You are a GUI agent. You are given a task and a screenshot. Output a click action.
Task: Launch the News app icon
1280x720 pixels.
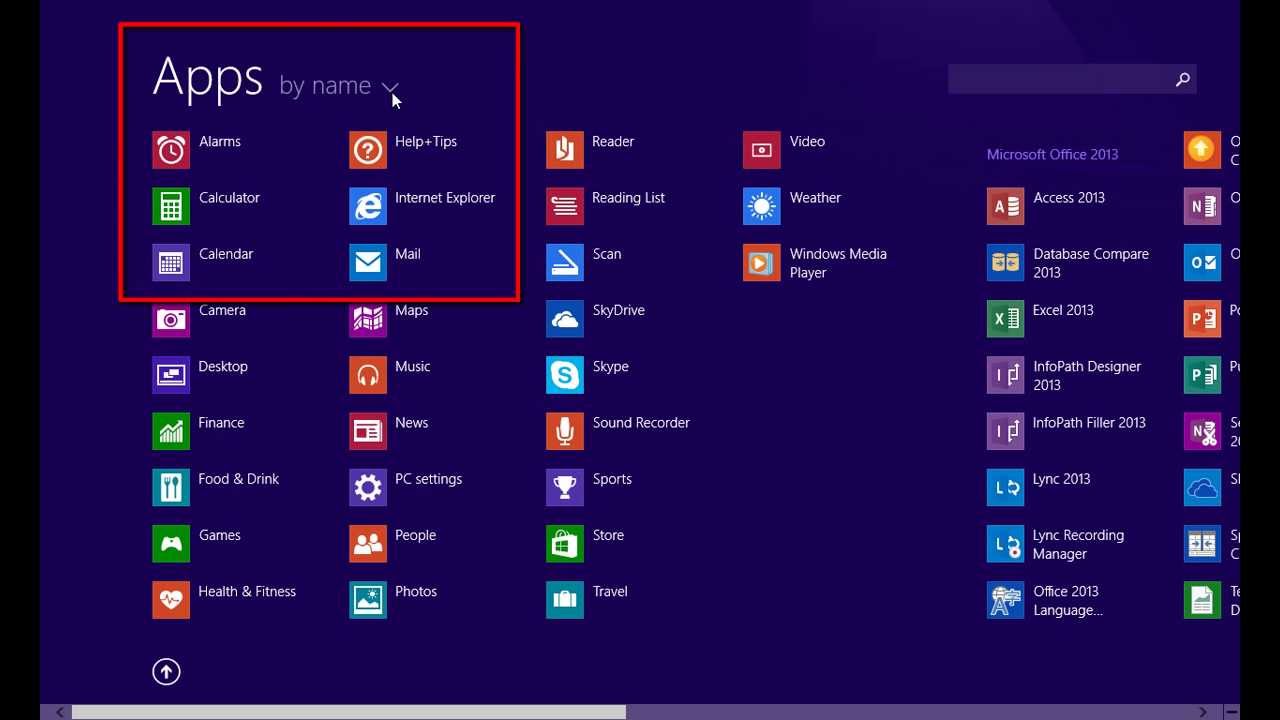click(x=368, y=431)
